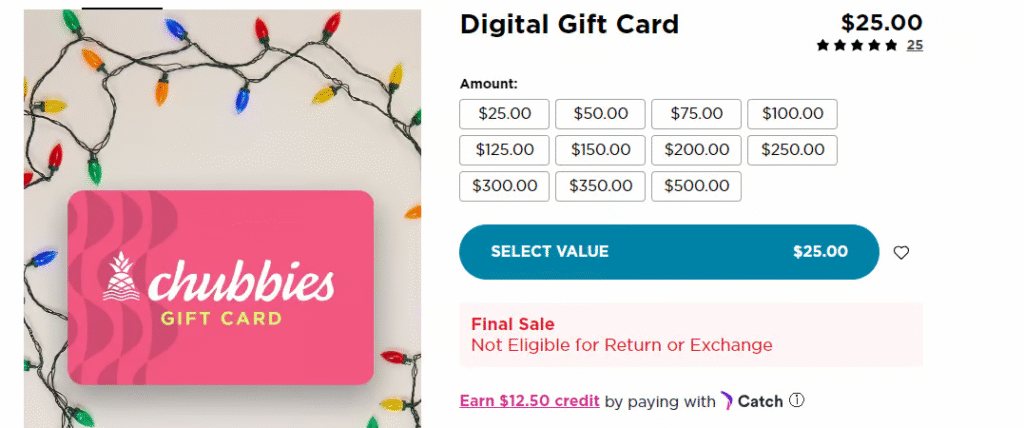This screenshot has width=1024, height=428.
Task: Pick the $250.00 amount option
Action: click(792, 150)
